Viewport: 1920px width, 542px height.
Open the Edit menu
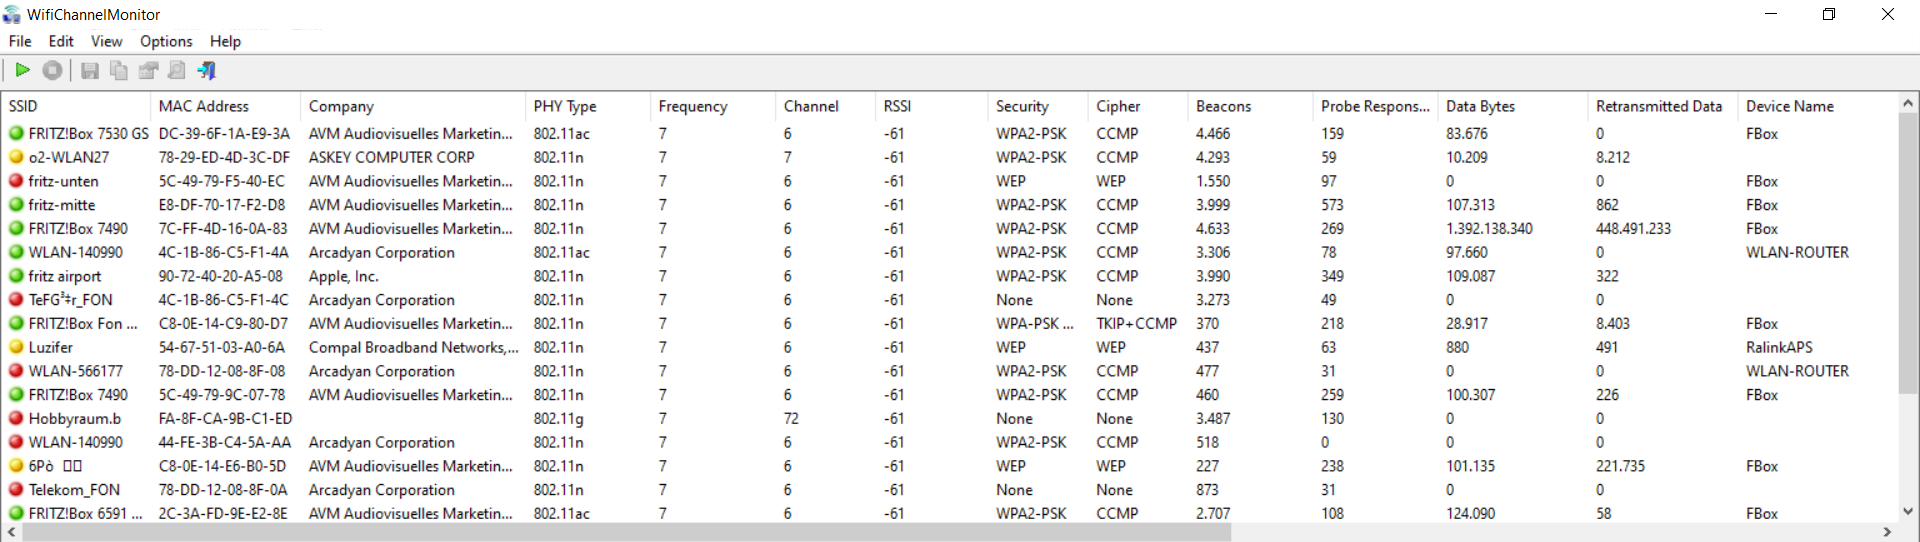click(61, 41)
